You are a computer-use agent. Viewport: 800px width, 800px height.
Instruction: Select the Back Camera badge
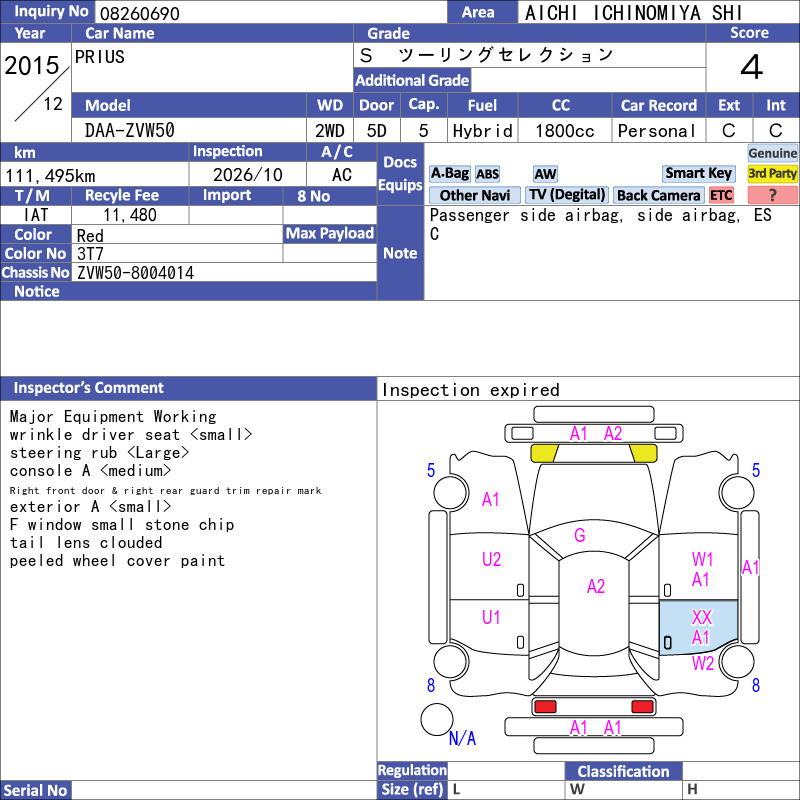(x=658, y=195)
